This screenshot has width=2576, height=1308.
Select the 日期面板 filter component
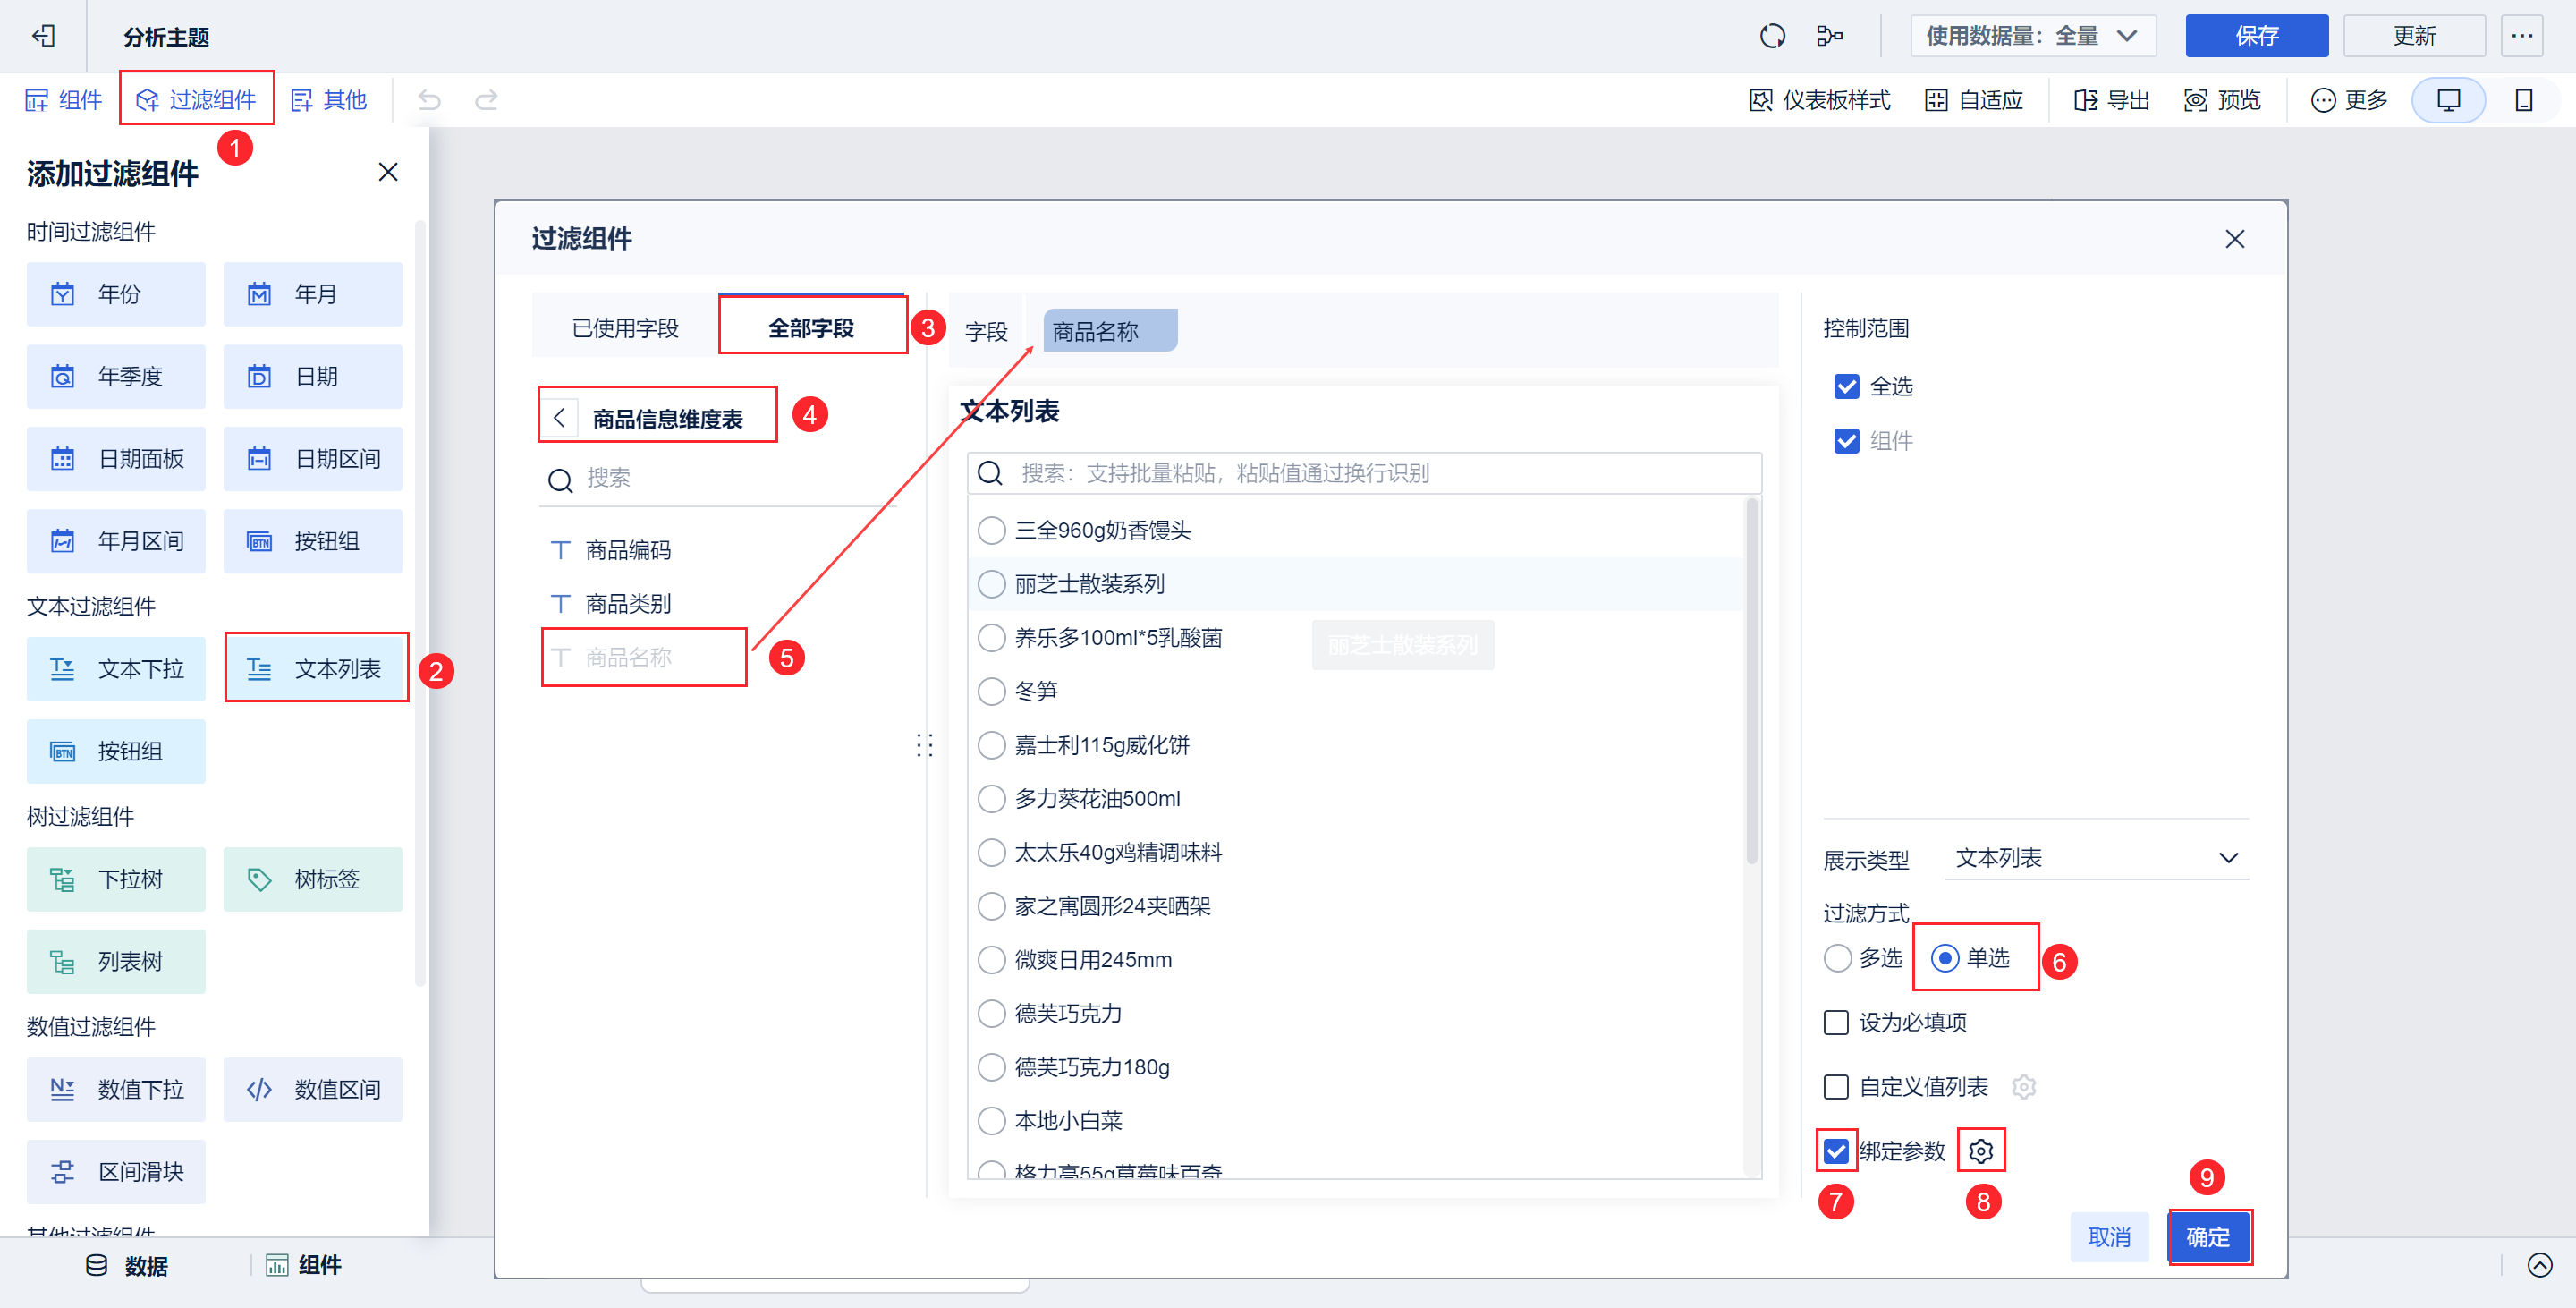(x=116, y=459)
